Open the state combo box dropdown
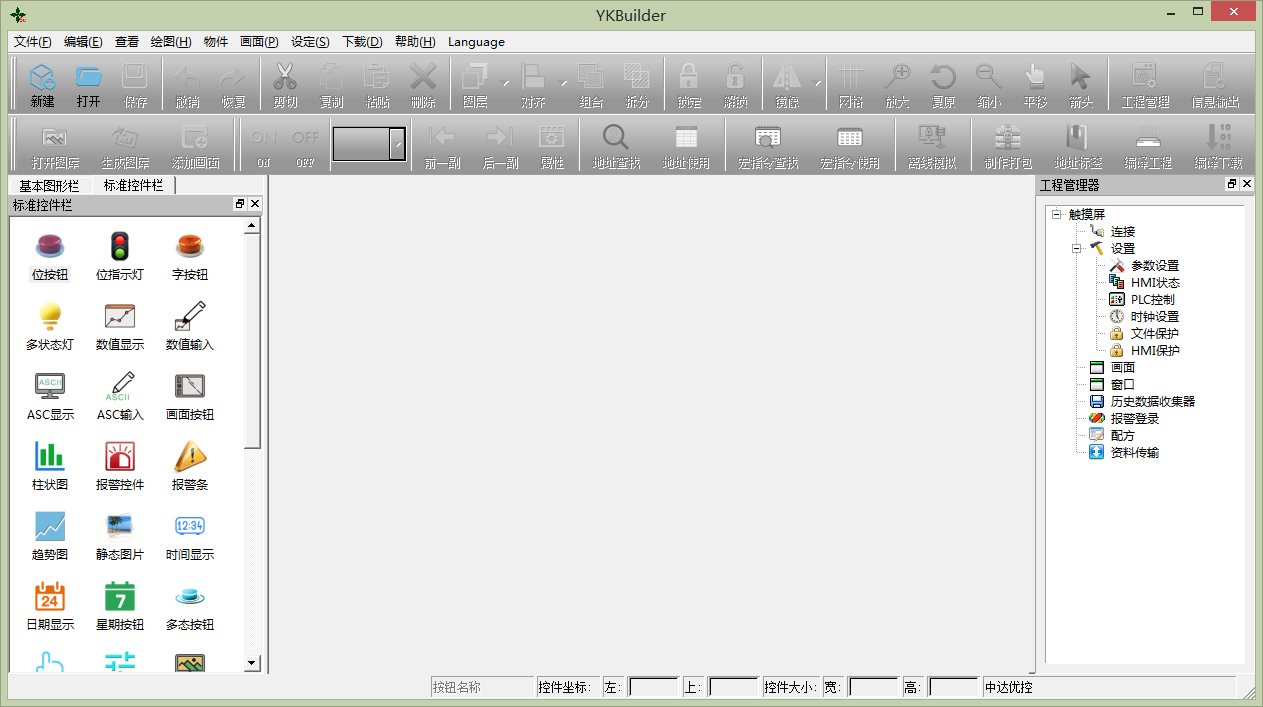Viewport: 1263px width, 707px height. pyautogui.click(x=397, y=144)
